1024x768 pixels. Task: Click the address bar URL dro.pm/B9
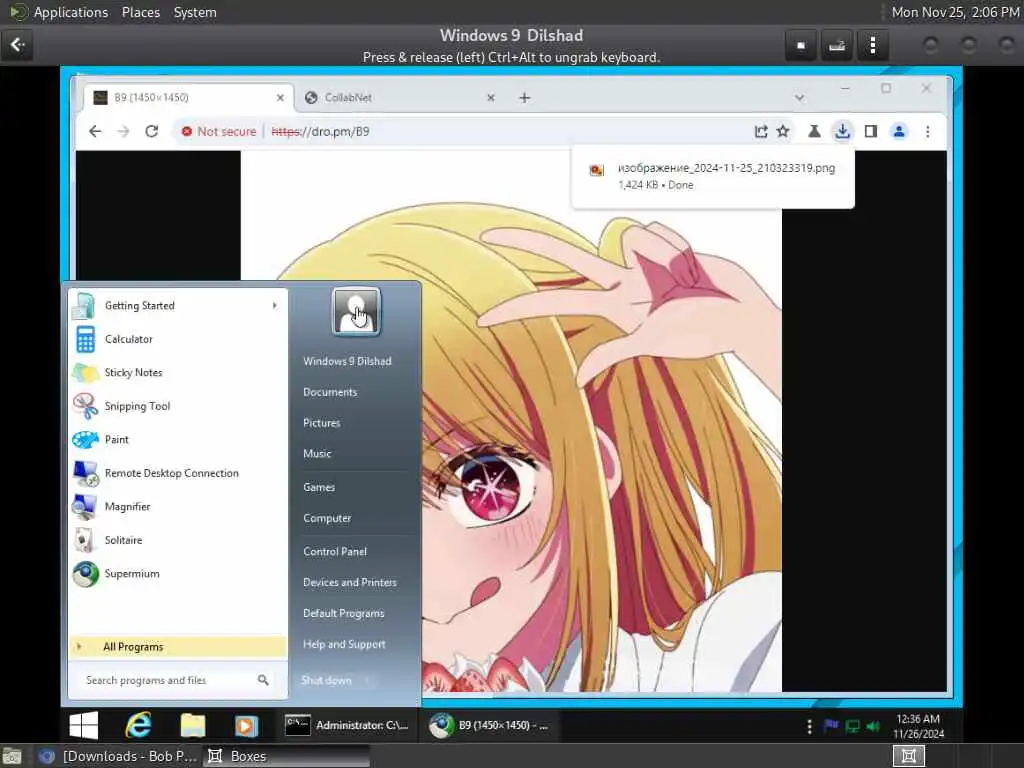tap(320, 131)
